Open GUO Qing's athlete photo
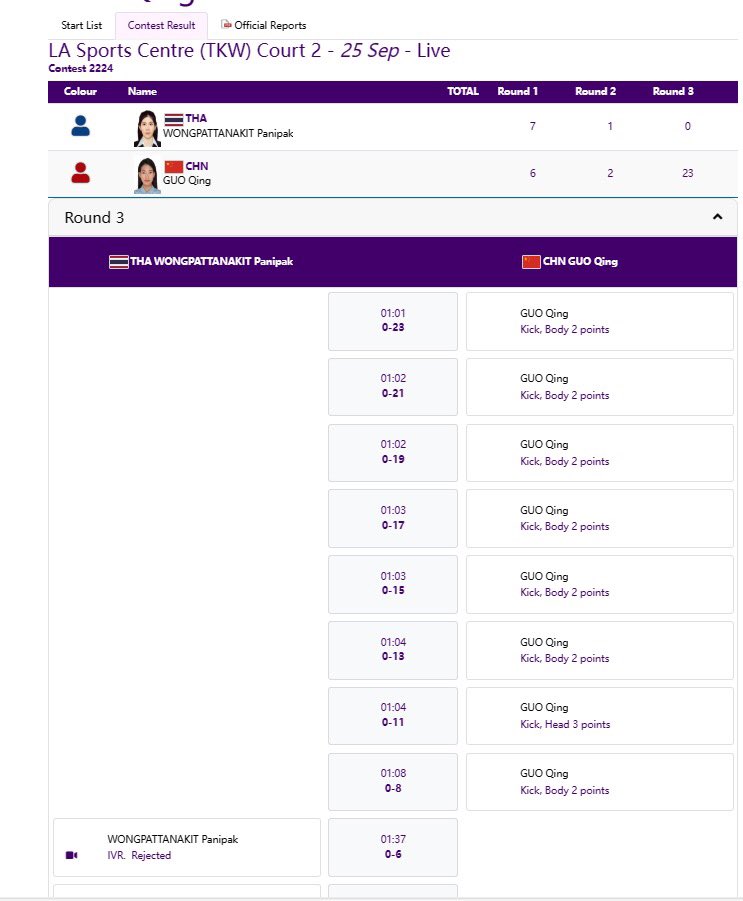The width and height of the screenshot is (743, 901). pos(147,175)
